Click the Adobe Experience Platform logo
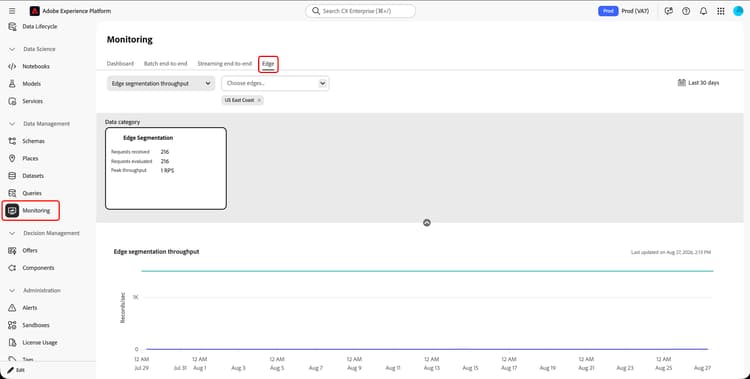The image size is (750, 379). (34, 11)
